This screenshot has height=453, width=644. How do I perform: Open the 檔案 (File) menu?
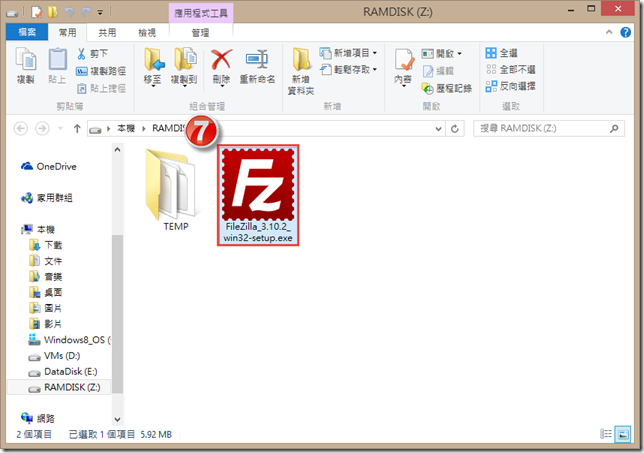tap(27, 32)
